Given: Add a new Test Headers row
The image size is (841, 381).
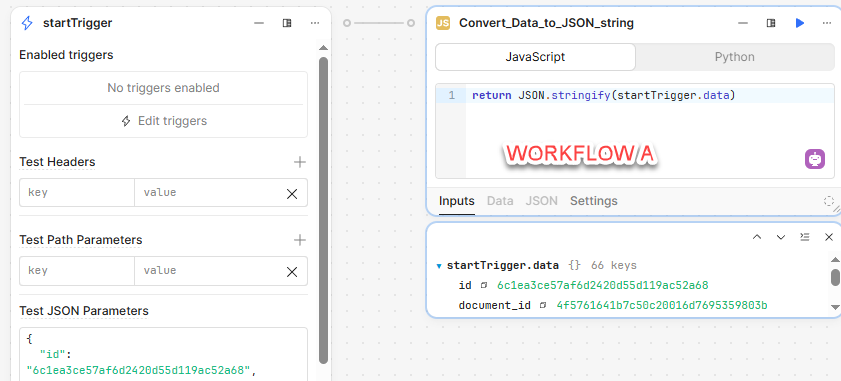Looking at the screenshot, I should click(x=300, y=162).
